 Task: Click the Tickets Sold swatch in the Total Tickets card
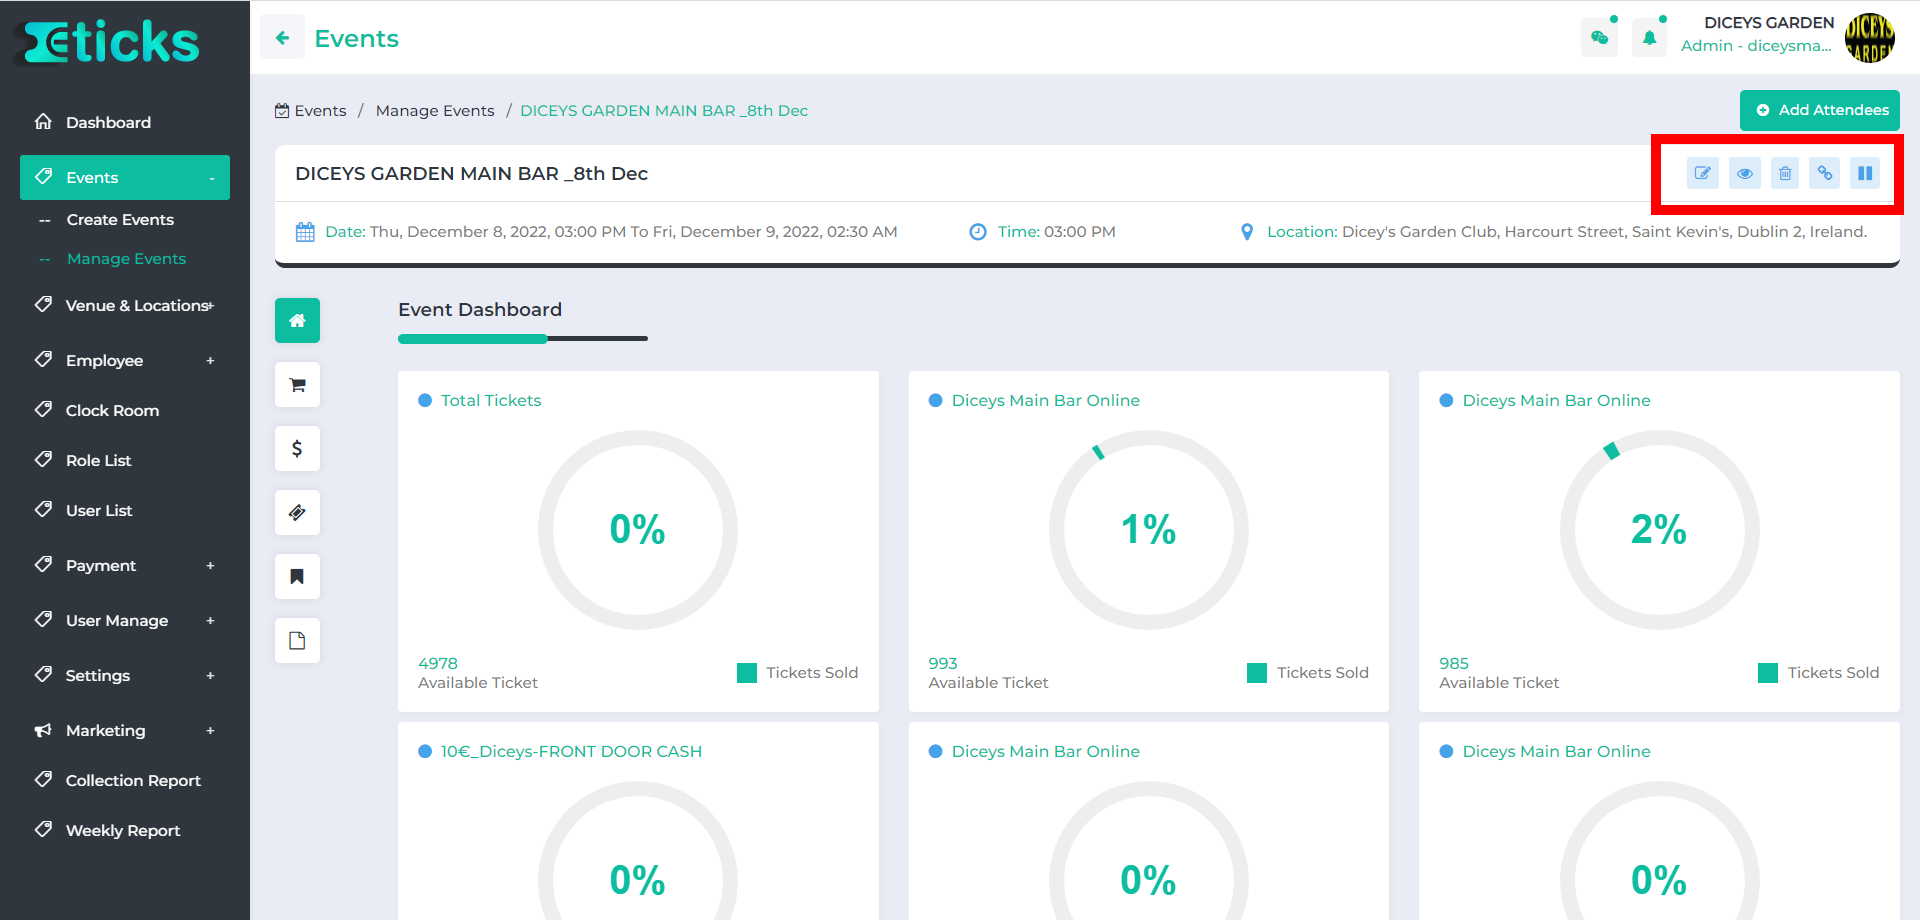(747, 673)
